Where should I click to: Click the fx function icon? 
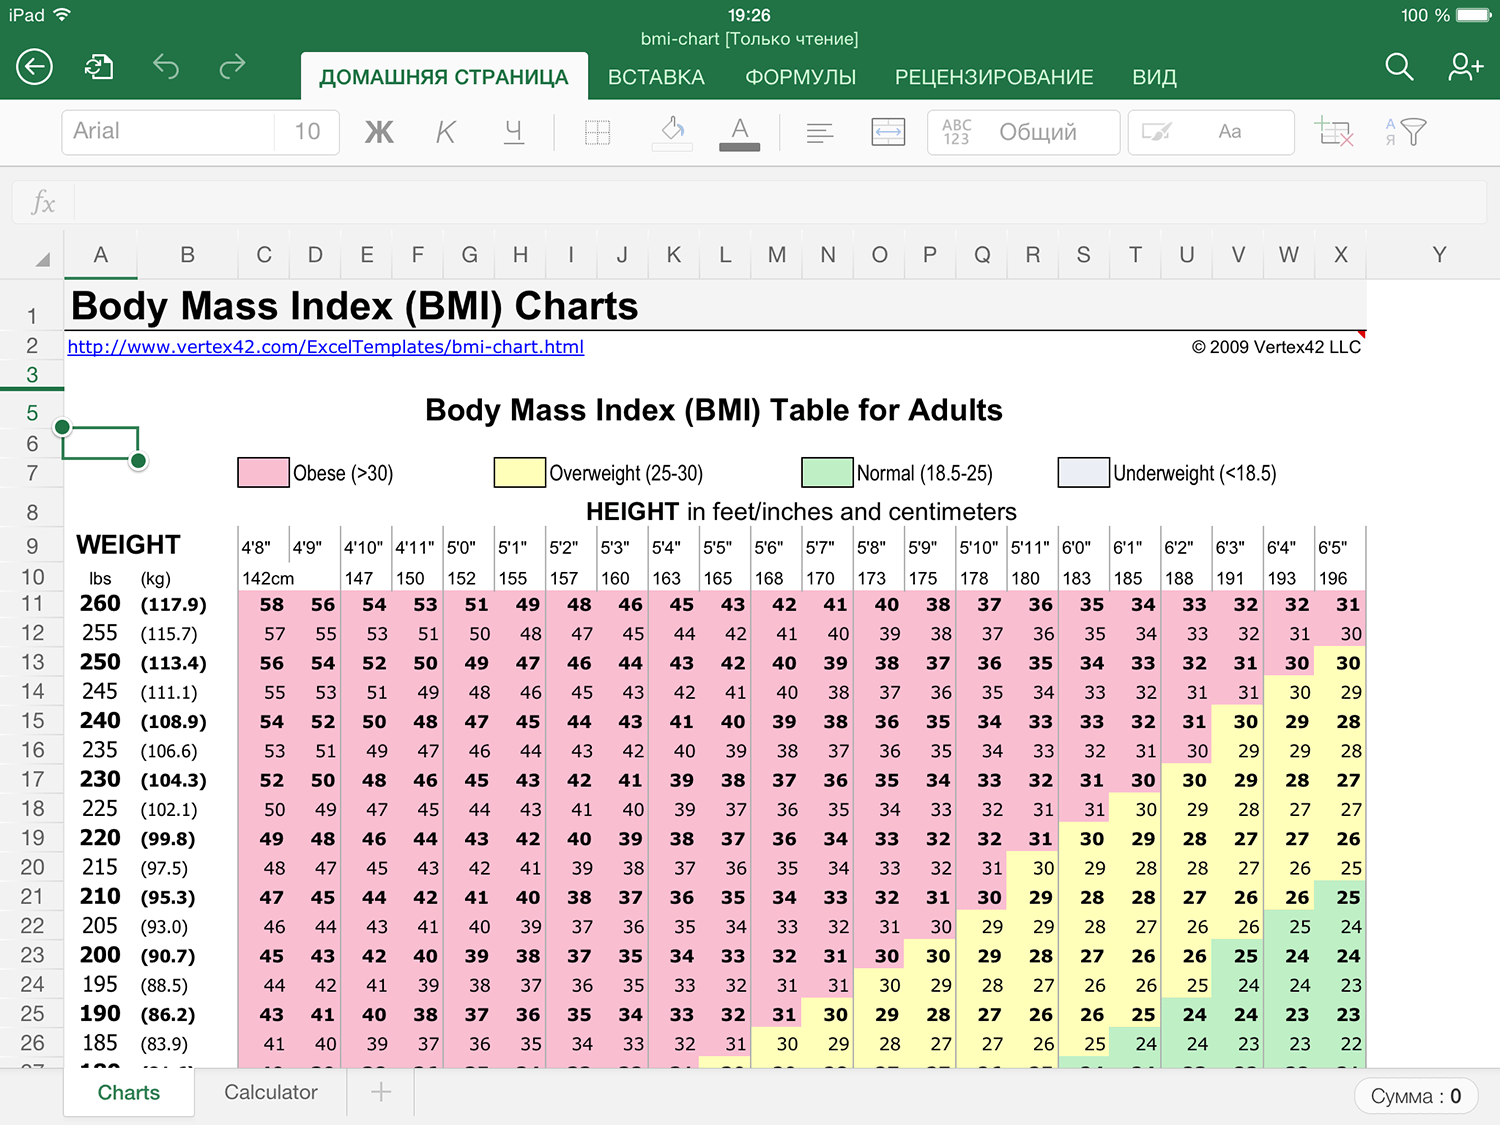pos(43,202)
